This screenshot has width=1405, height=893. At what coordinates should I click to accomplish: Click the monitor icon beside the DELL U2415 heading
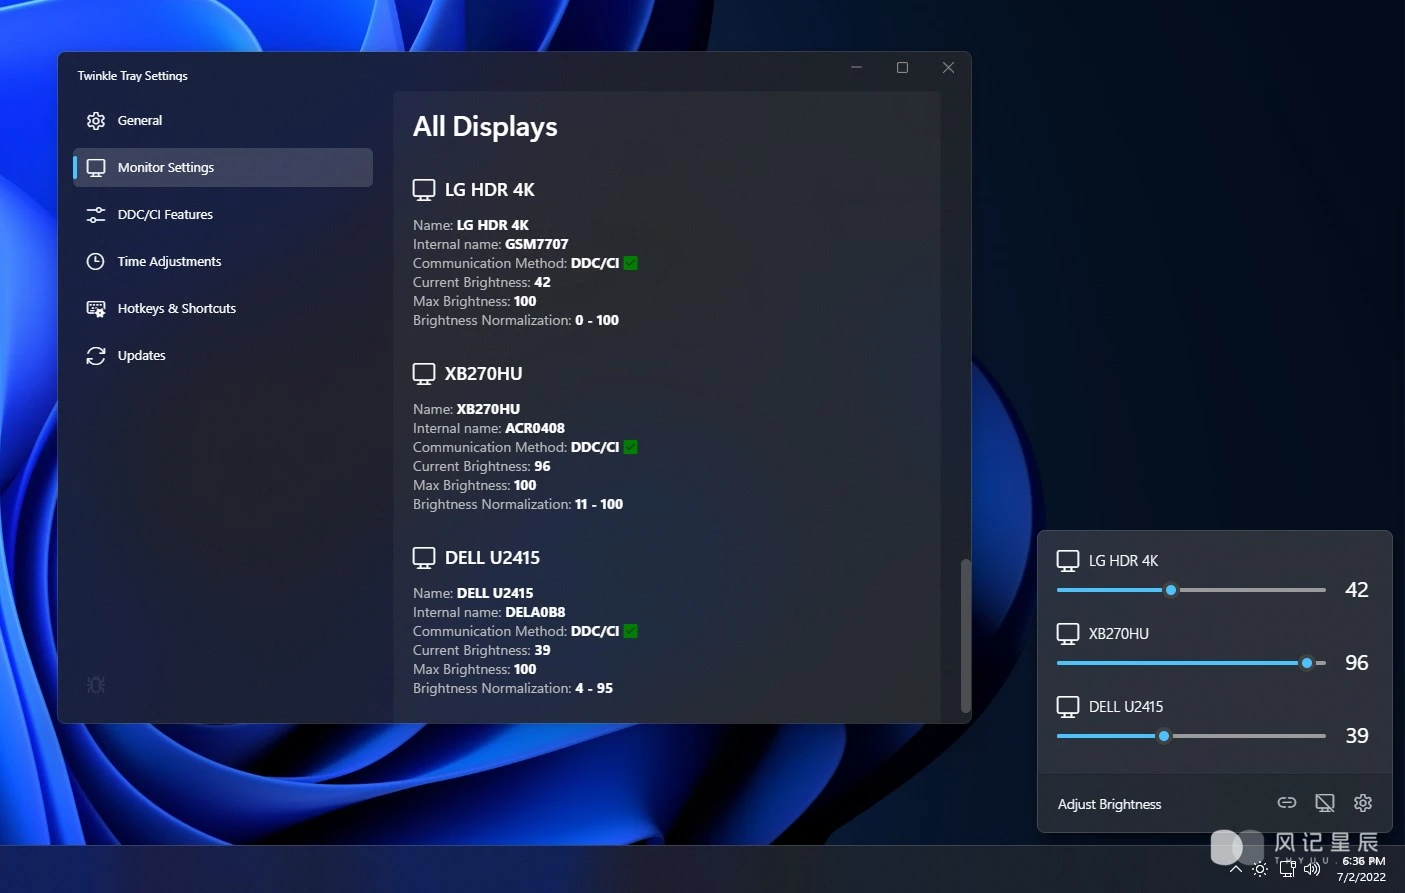(424, 558)
